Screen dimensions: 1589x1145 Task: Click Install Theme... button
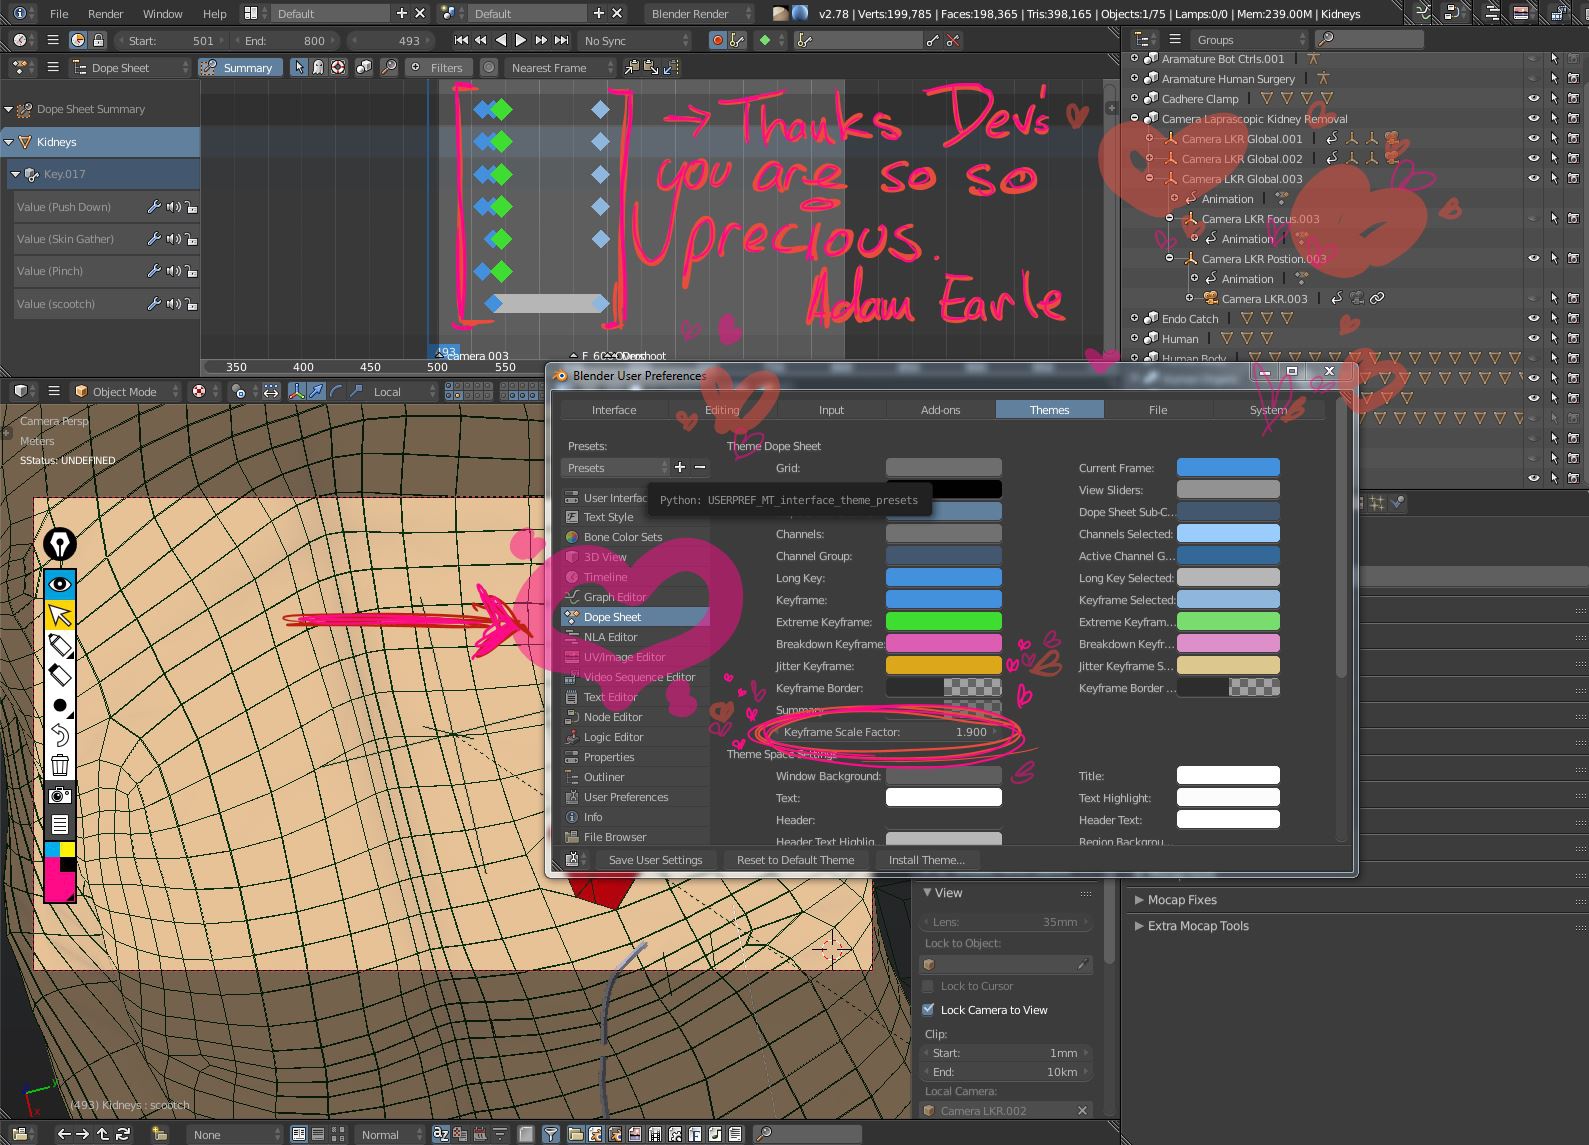pos(926,860)
